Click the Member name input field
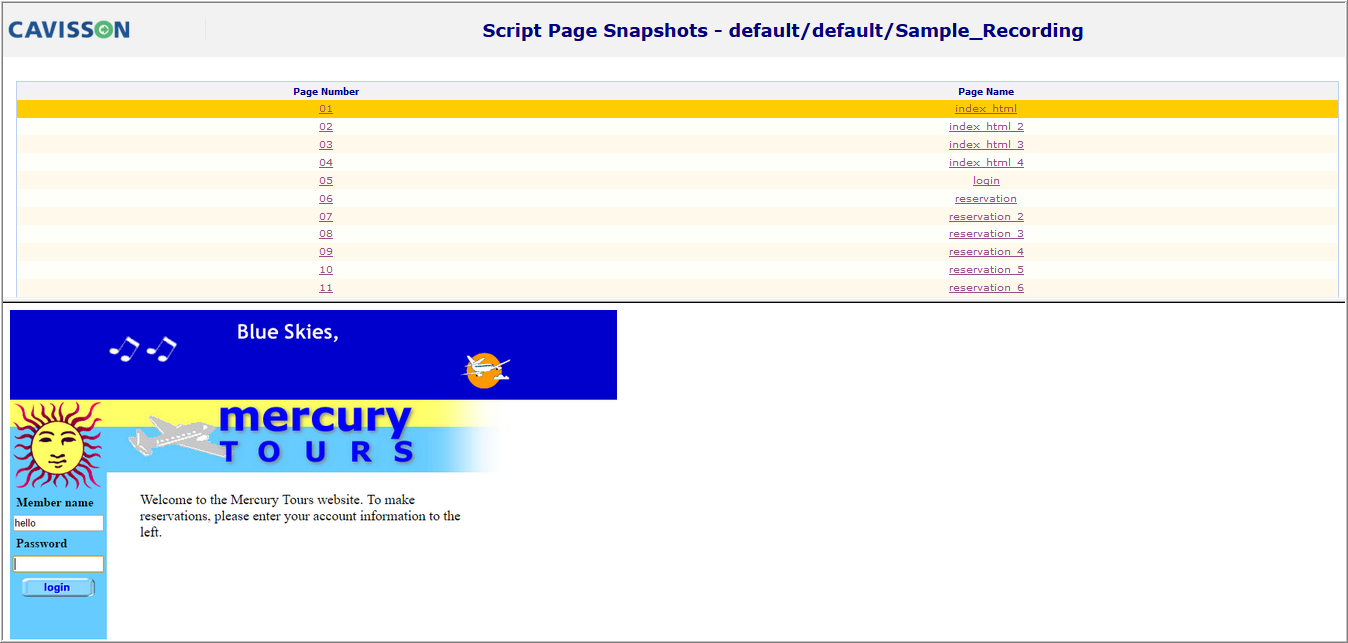 click(x=58, y=523)
